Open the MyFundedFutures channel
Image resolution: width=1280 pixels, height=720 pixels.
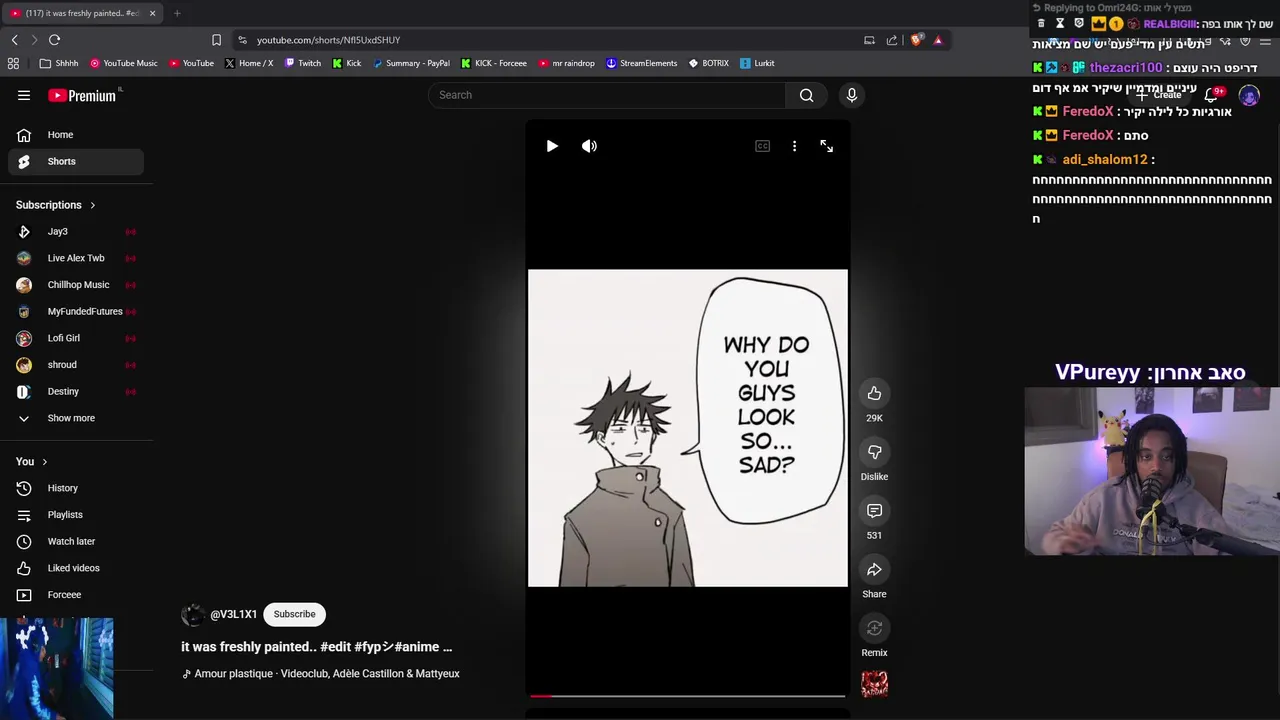(76, 311)
